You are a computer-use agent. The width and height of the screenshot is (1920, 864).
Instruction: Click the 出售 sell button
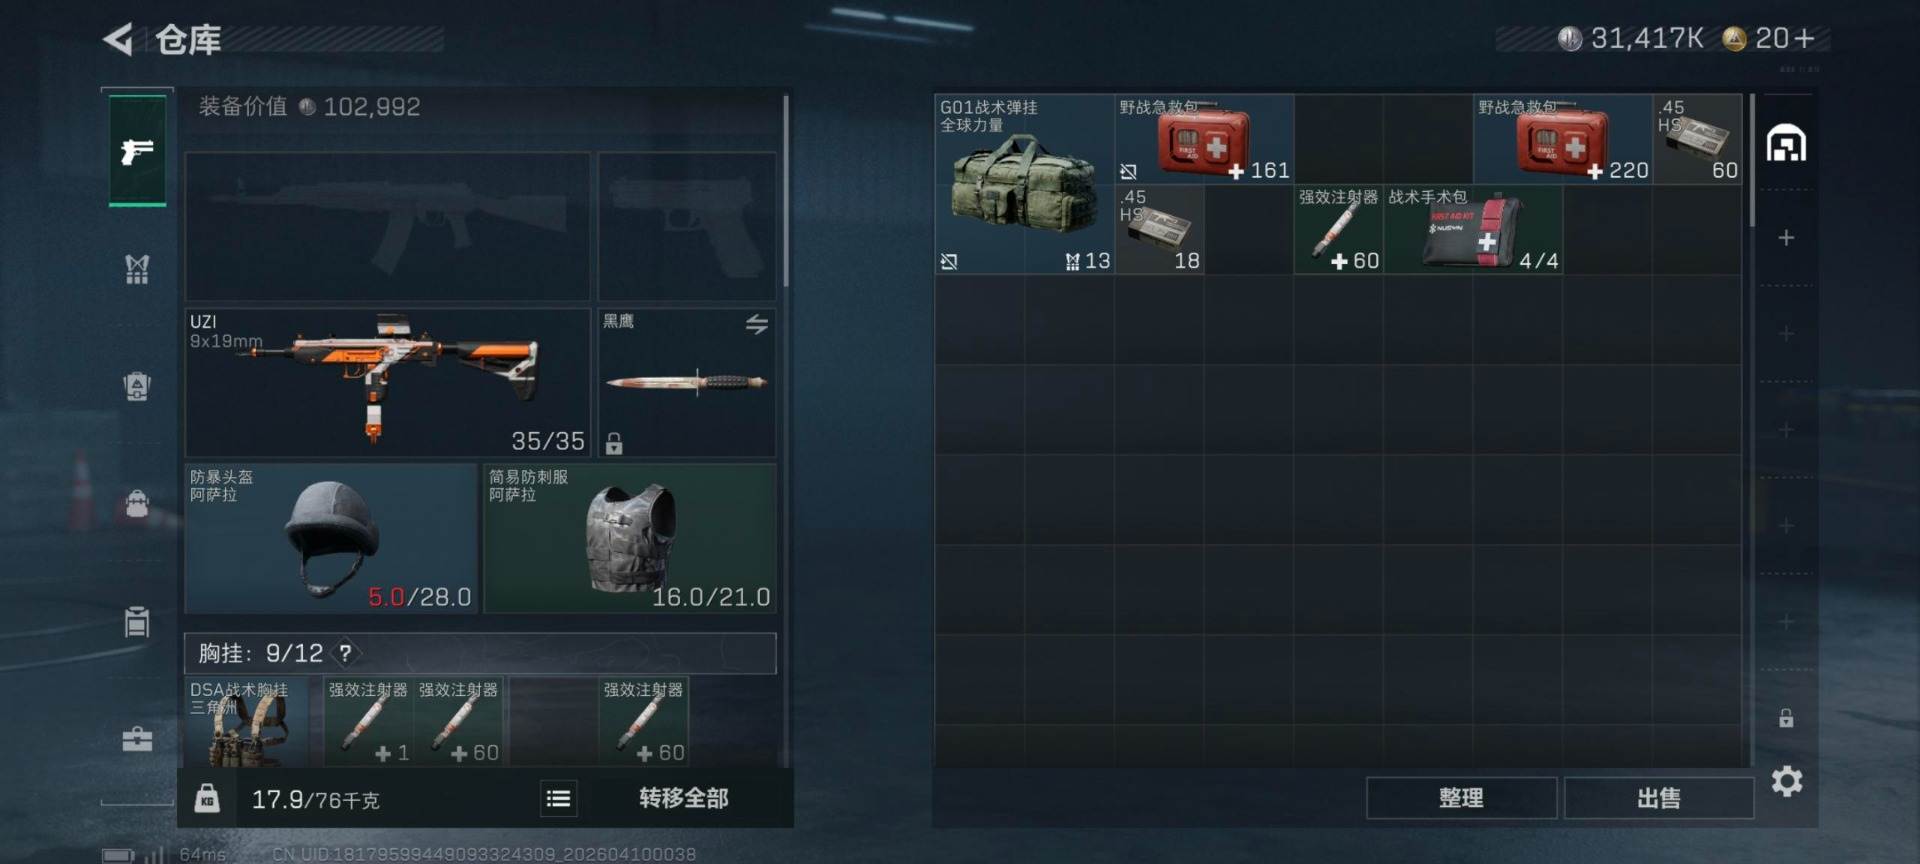[1658, 798]
